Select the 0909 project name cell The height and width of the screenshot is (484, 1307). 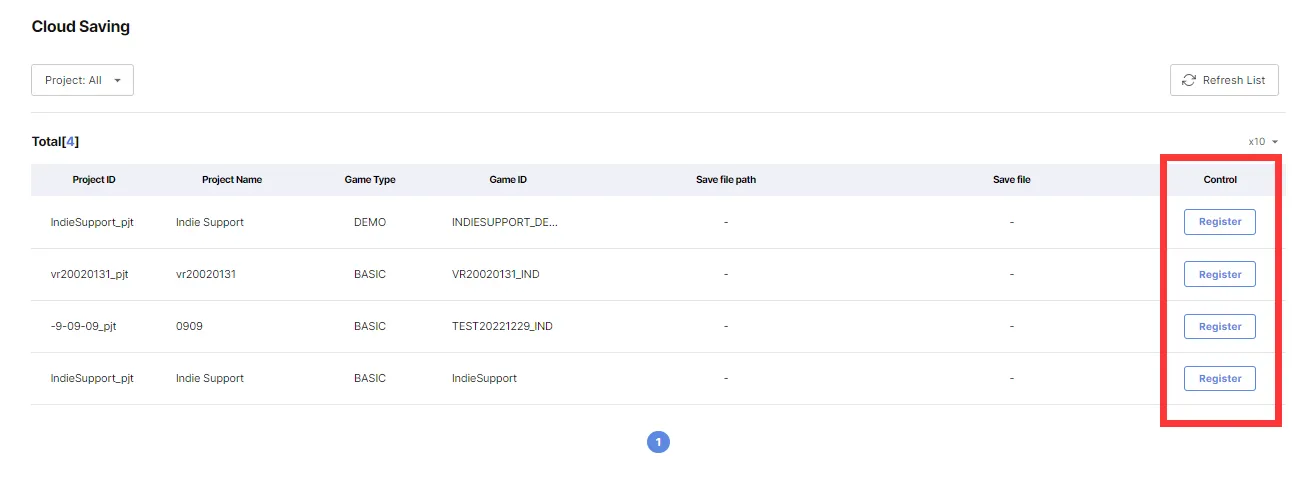[189, 326]
